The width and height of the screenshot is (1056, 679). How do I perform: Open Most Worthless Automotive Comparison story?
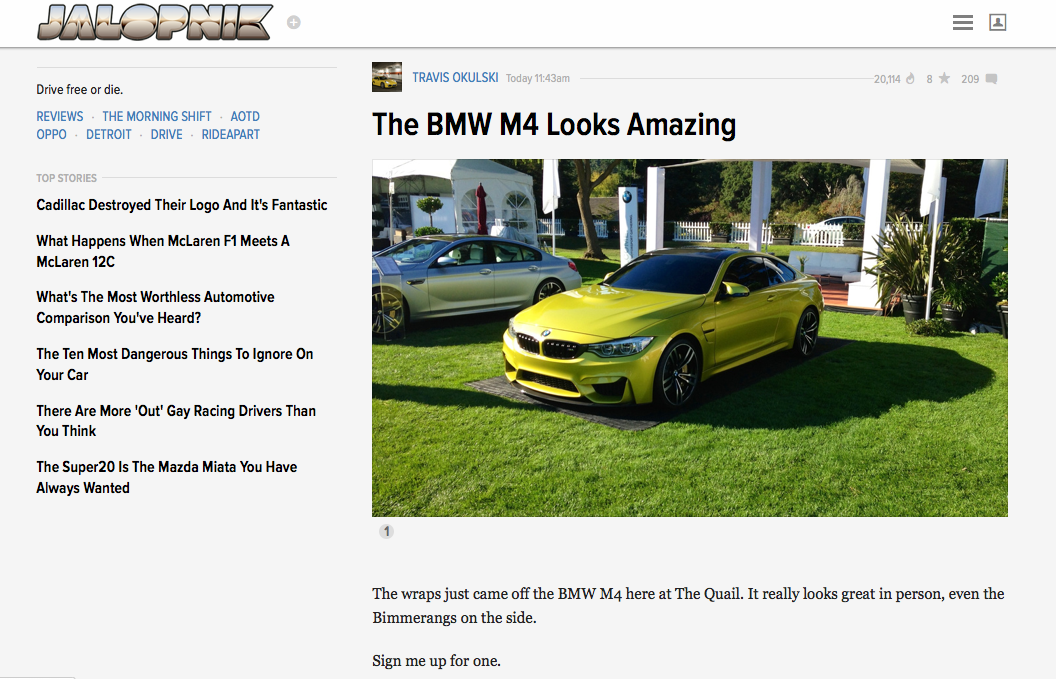[156, 307]
